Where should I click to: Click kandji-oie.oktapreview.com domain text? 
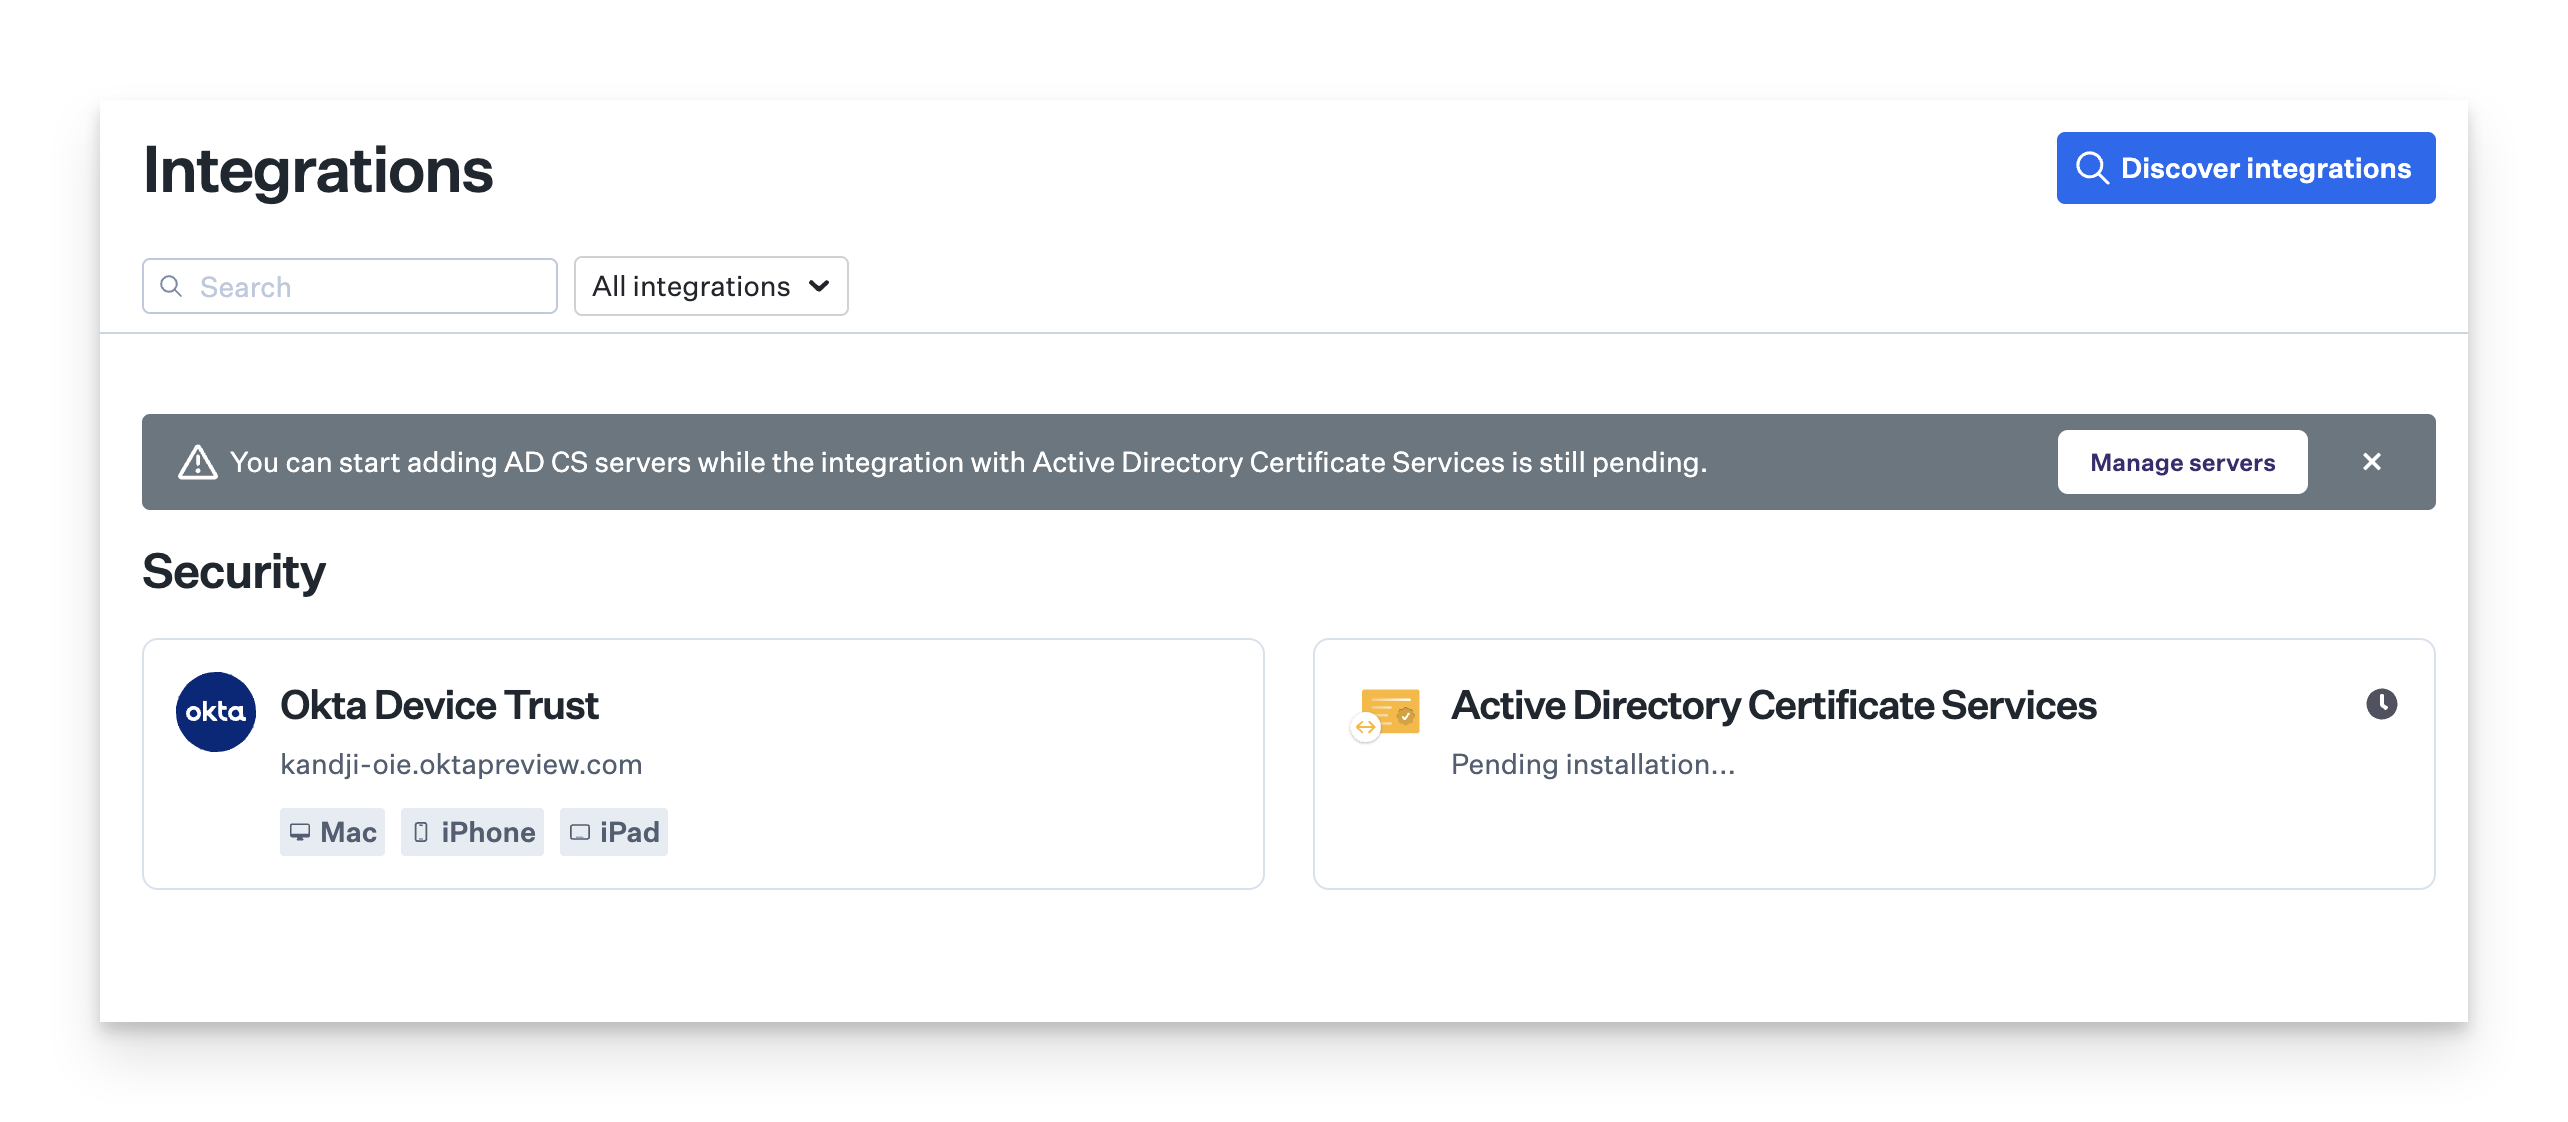(461, 765)
